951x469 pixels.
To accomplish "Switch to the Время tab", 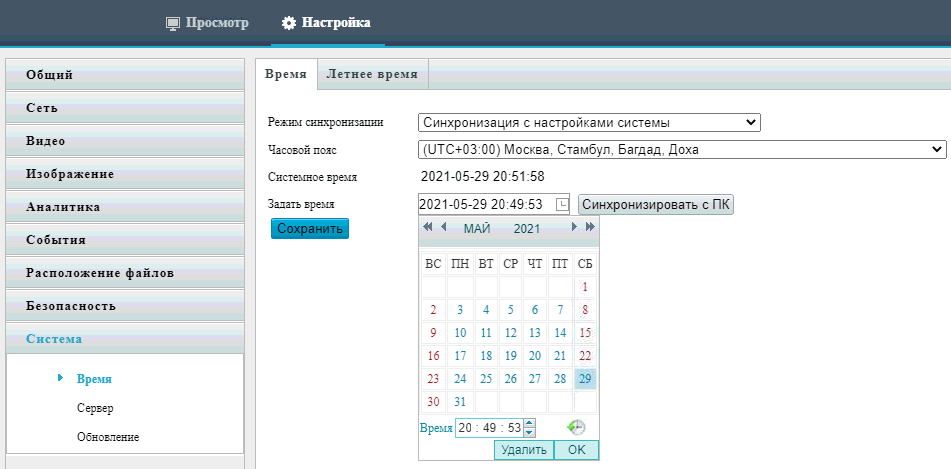I will tap(286, 74).
